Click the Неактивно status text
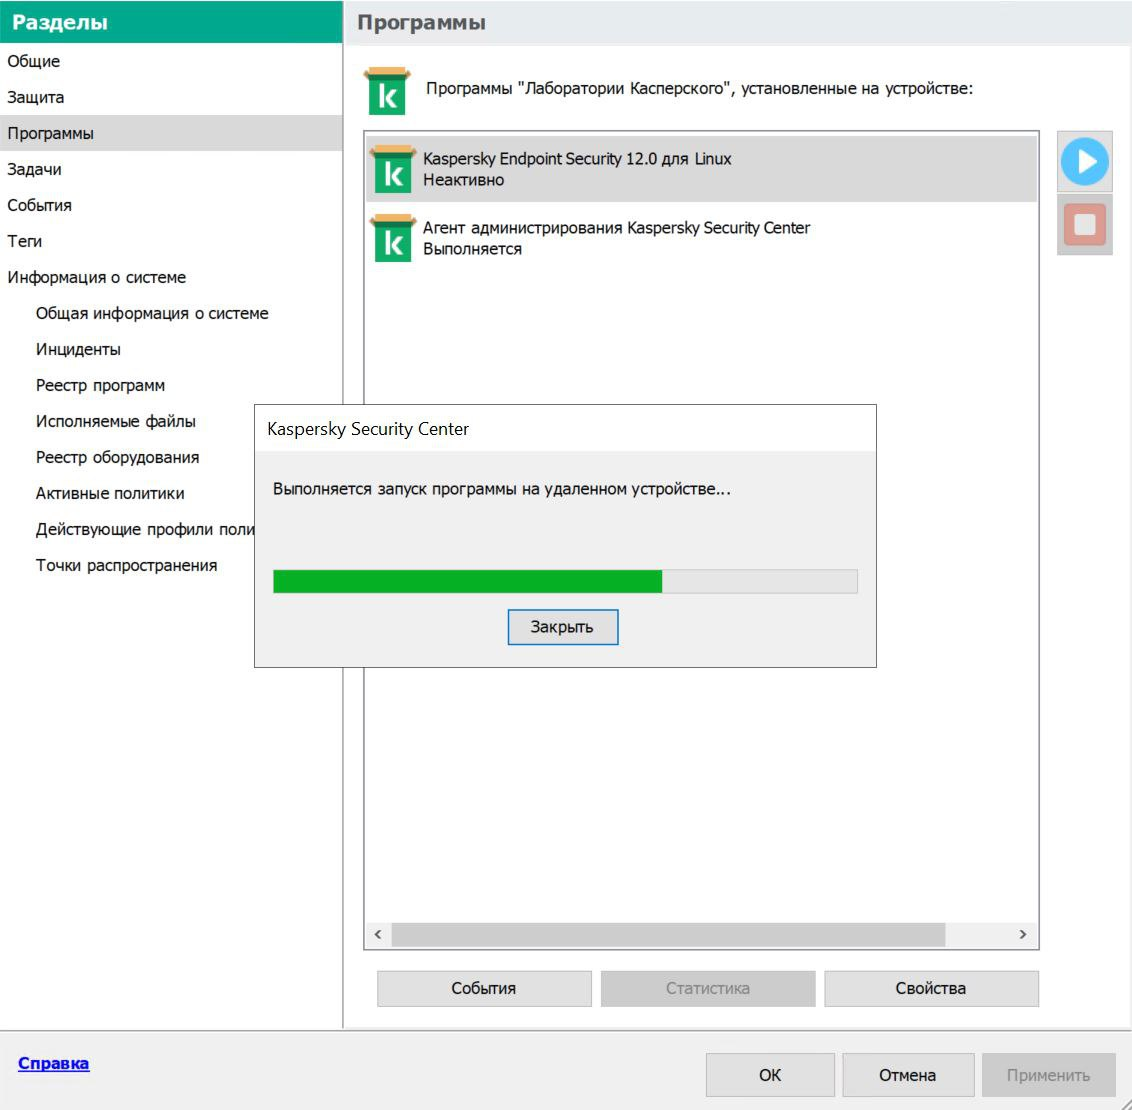Viewport: 1132px width, 1110px height. click(463, 180)
